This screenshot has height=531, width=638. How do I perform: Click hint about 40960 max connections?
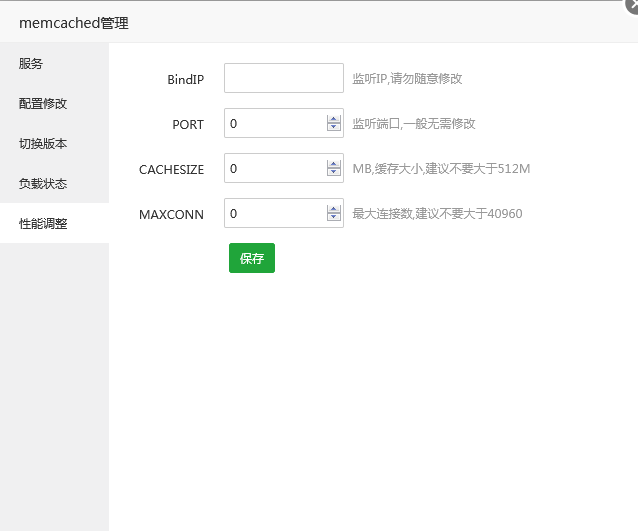[x=437, y=213]
